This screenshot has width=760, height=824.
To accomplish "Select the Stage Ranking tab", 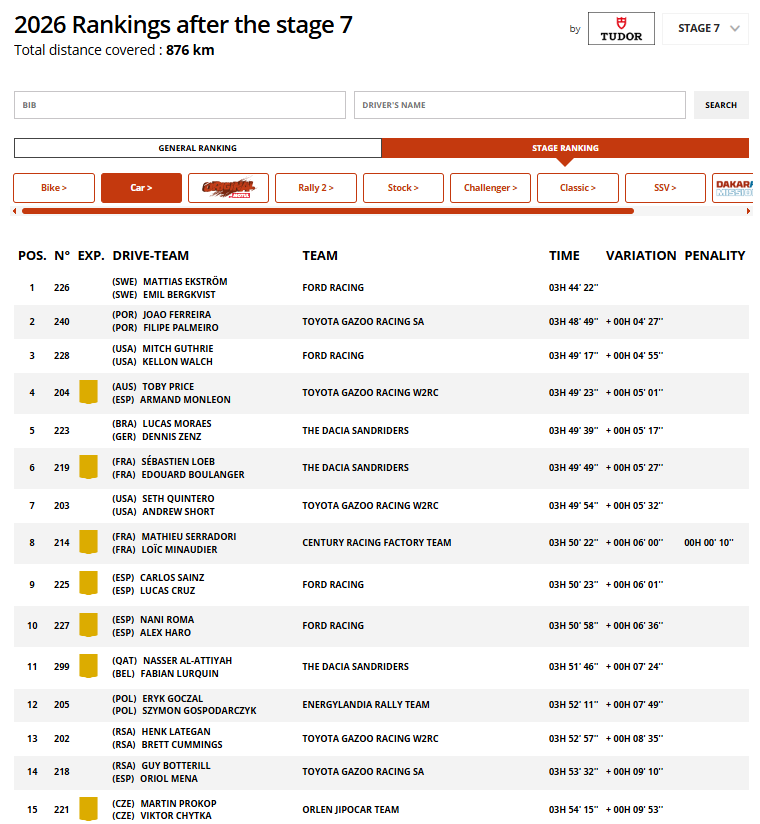I will point(565,148).
